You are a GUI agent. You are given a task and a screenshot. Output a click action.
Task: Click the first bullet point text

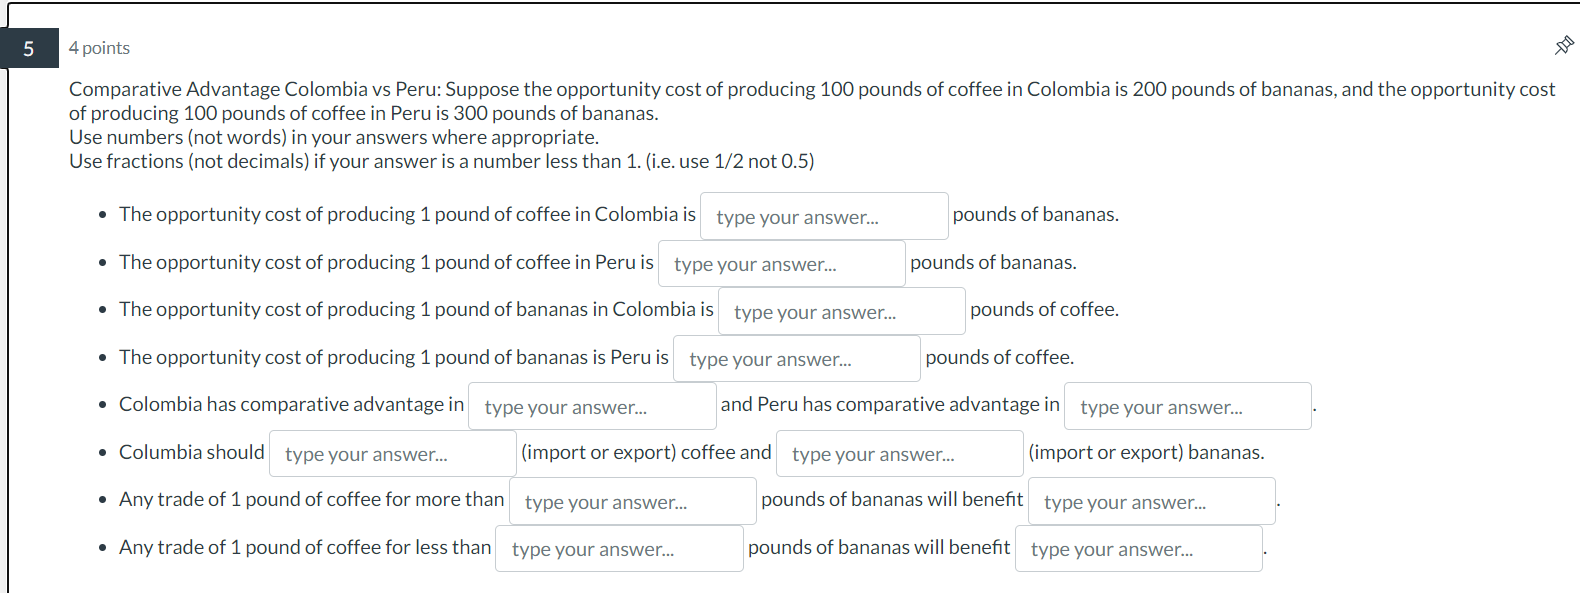(407, 213)
